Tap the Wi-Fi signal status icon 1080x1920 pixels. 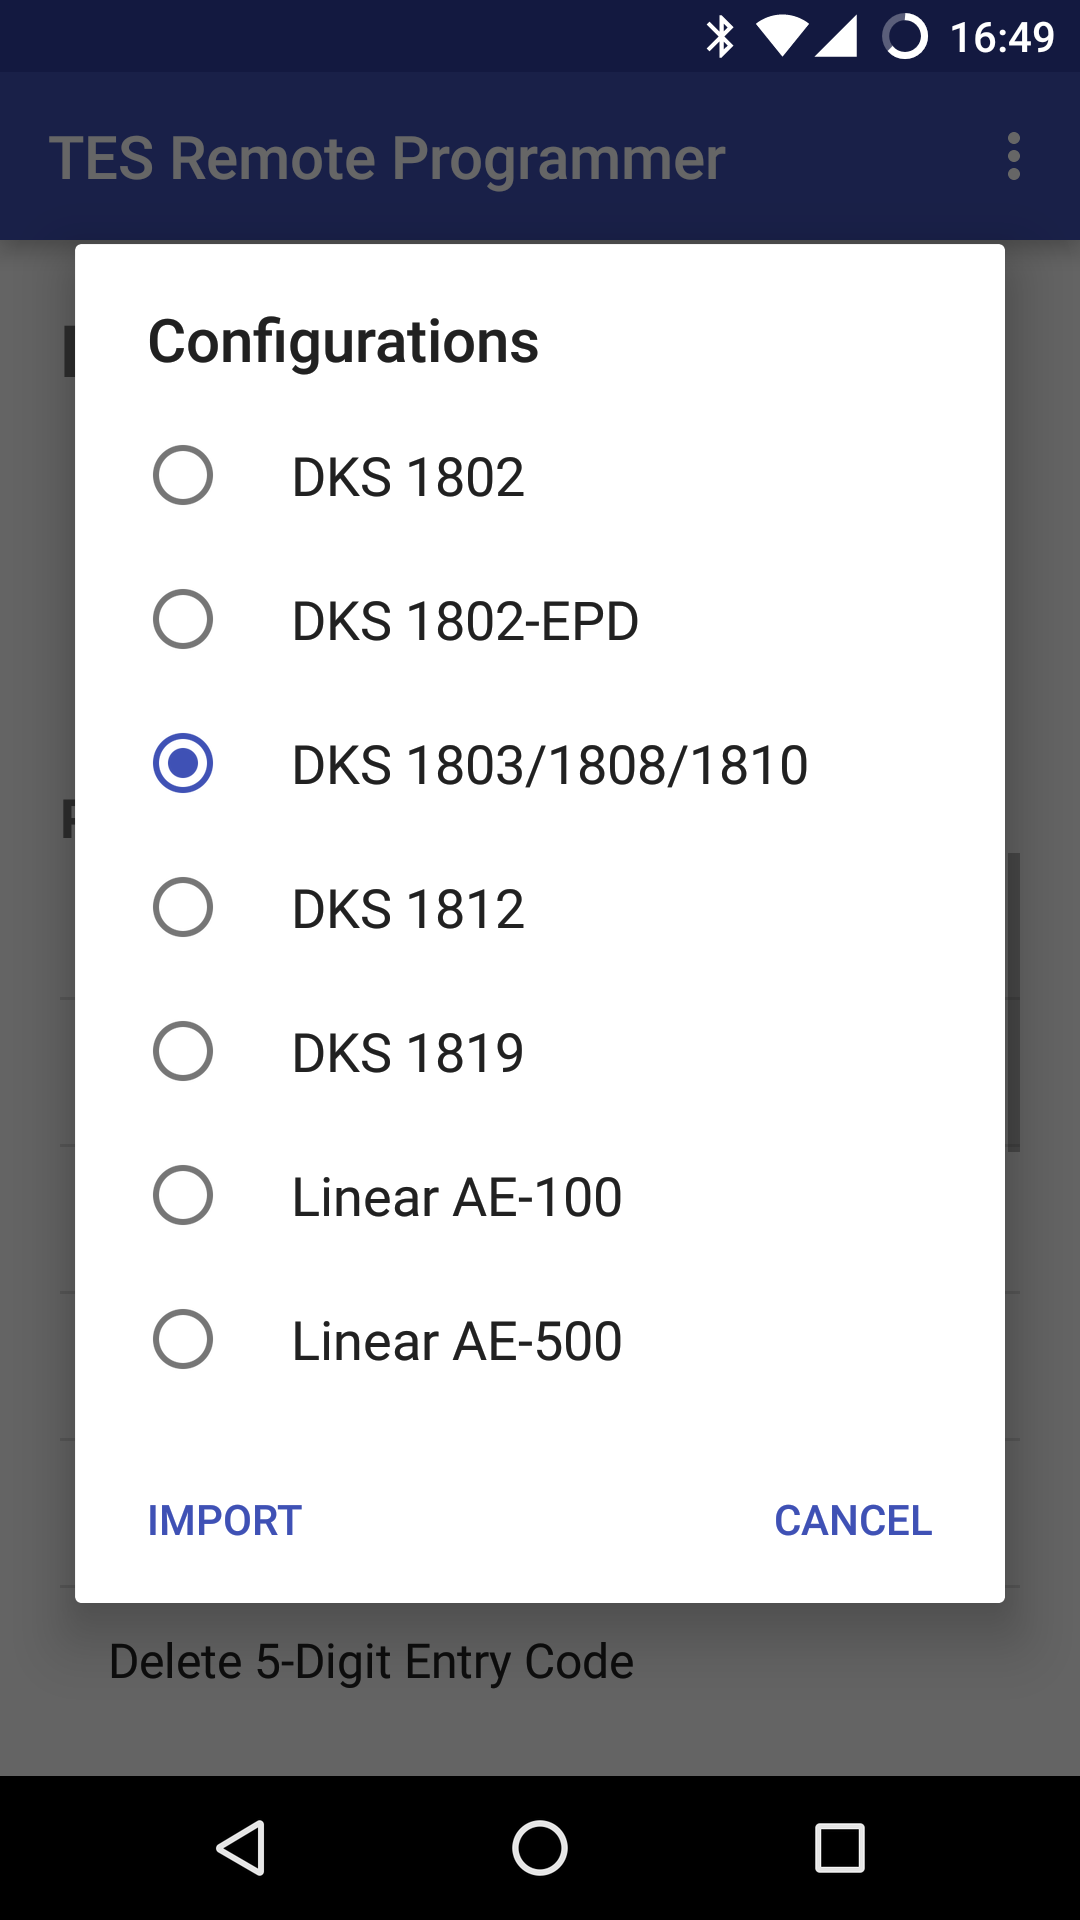pyautogui.click(x=782, y=37)
